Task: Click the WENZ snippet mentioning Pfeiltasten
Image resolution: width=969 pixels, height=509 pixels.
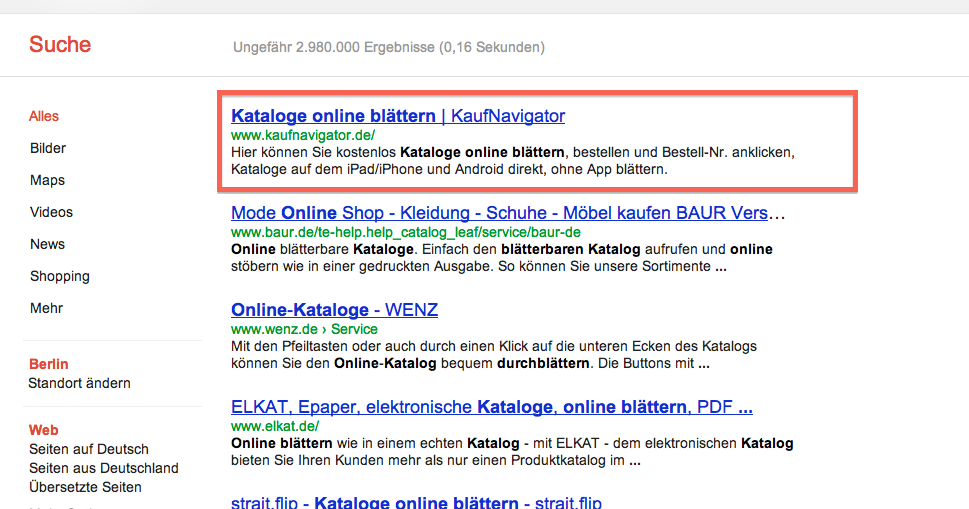Action: [494, 355]
